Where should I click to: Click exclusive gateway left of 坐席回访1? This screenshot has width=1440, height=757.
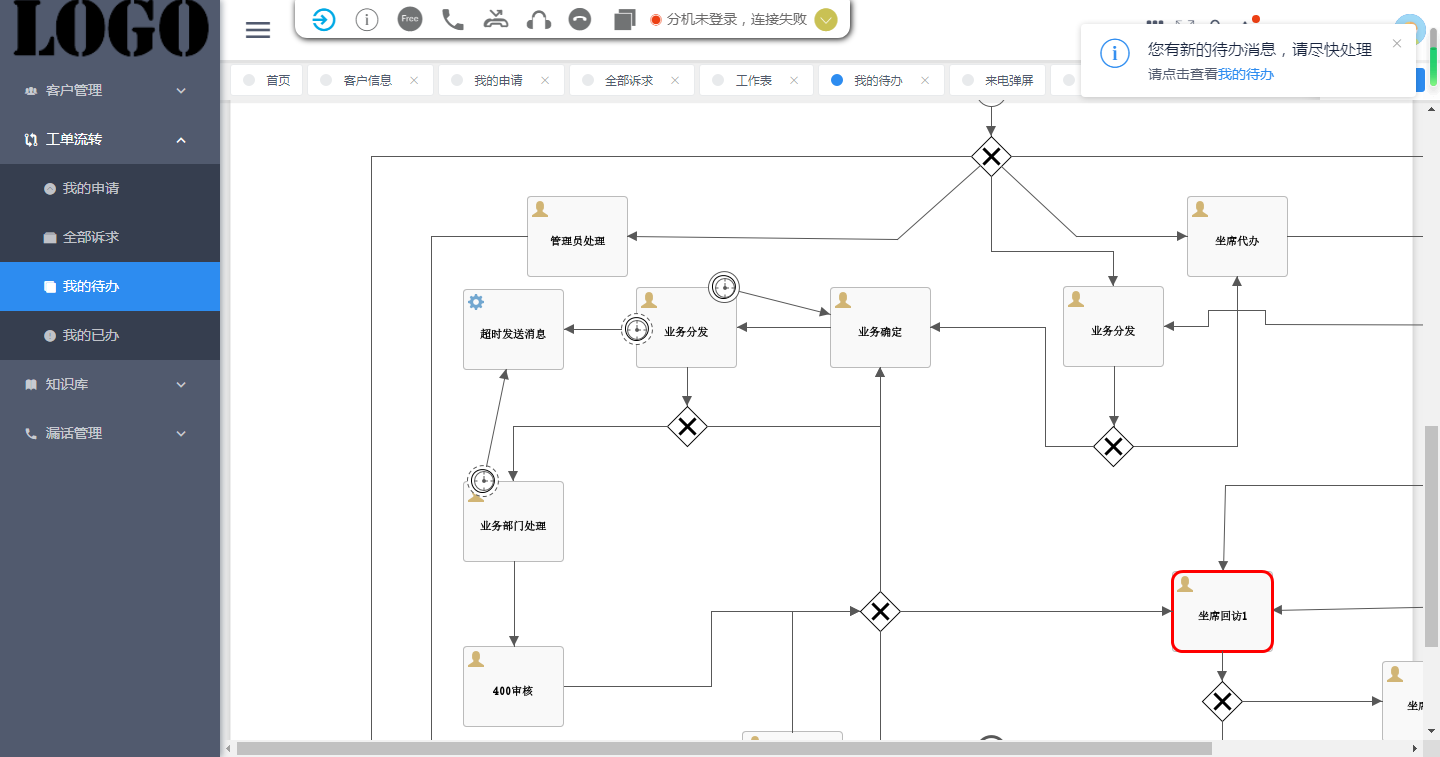click(880, 611)
